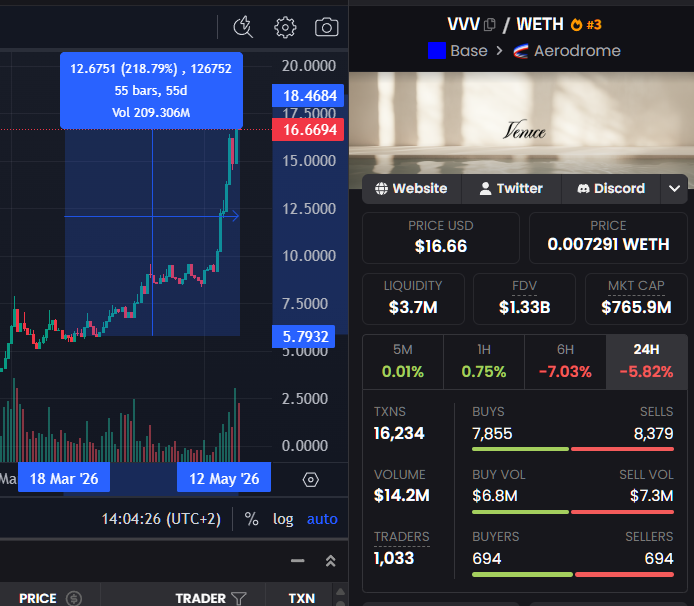Select the 1H timeframe tab

pos(484,362)
